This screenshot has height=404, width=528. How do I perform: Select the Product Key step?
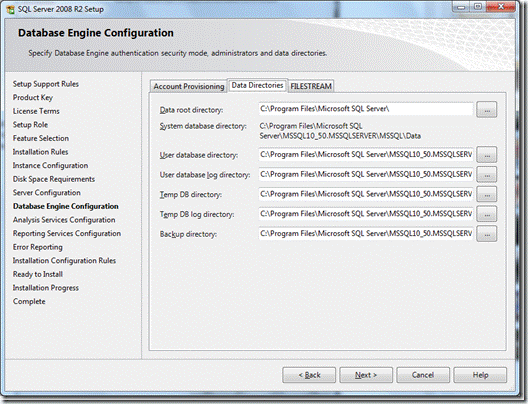tap(33, 98)
